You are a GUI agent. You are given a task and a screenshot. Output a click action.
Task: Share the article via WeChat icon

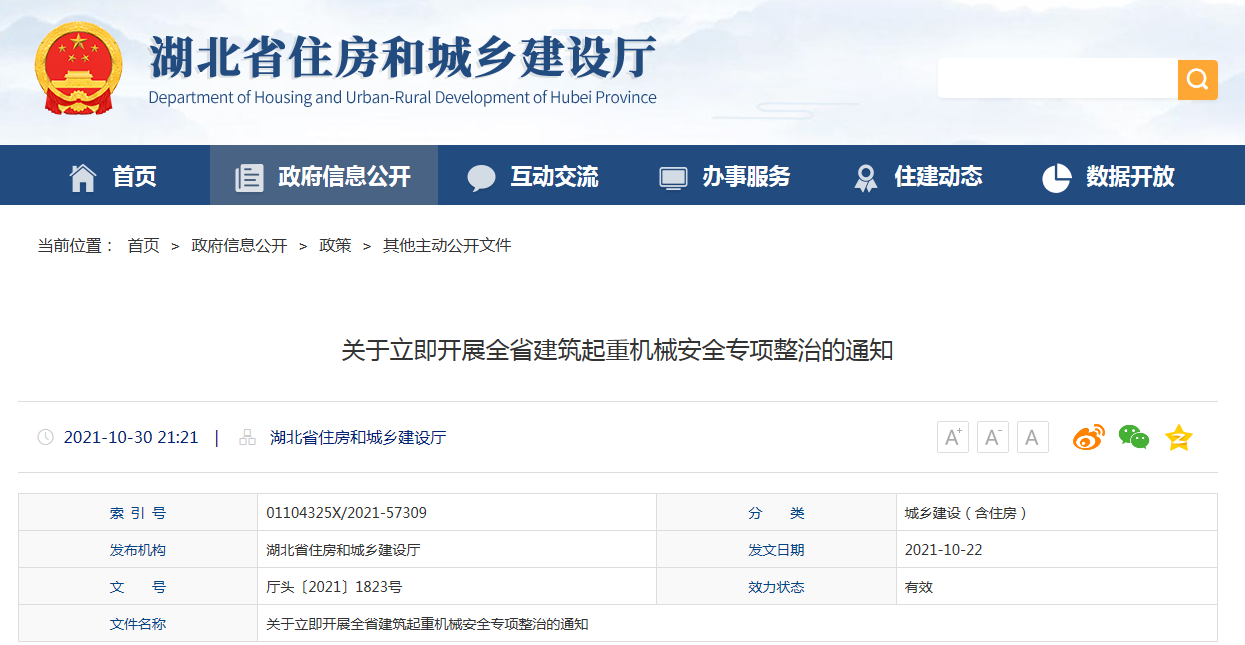tap(1133, 436)
